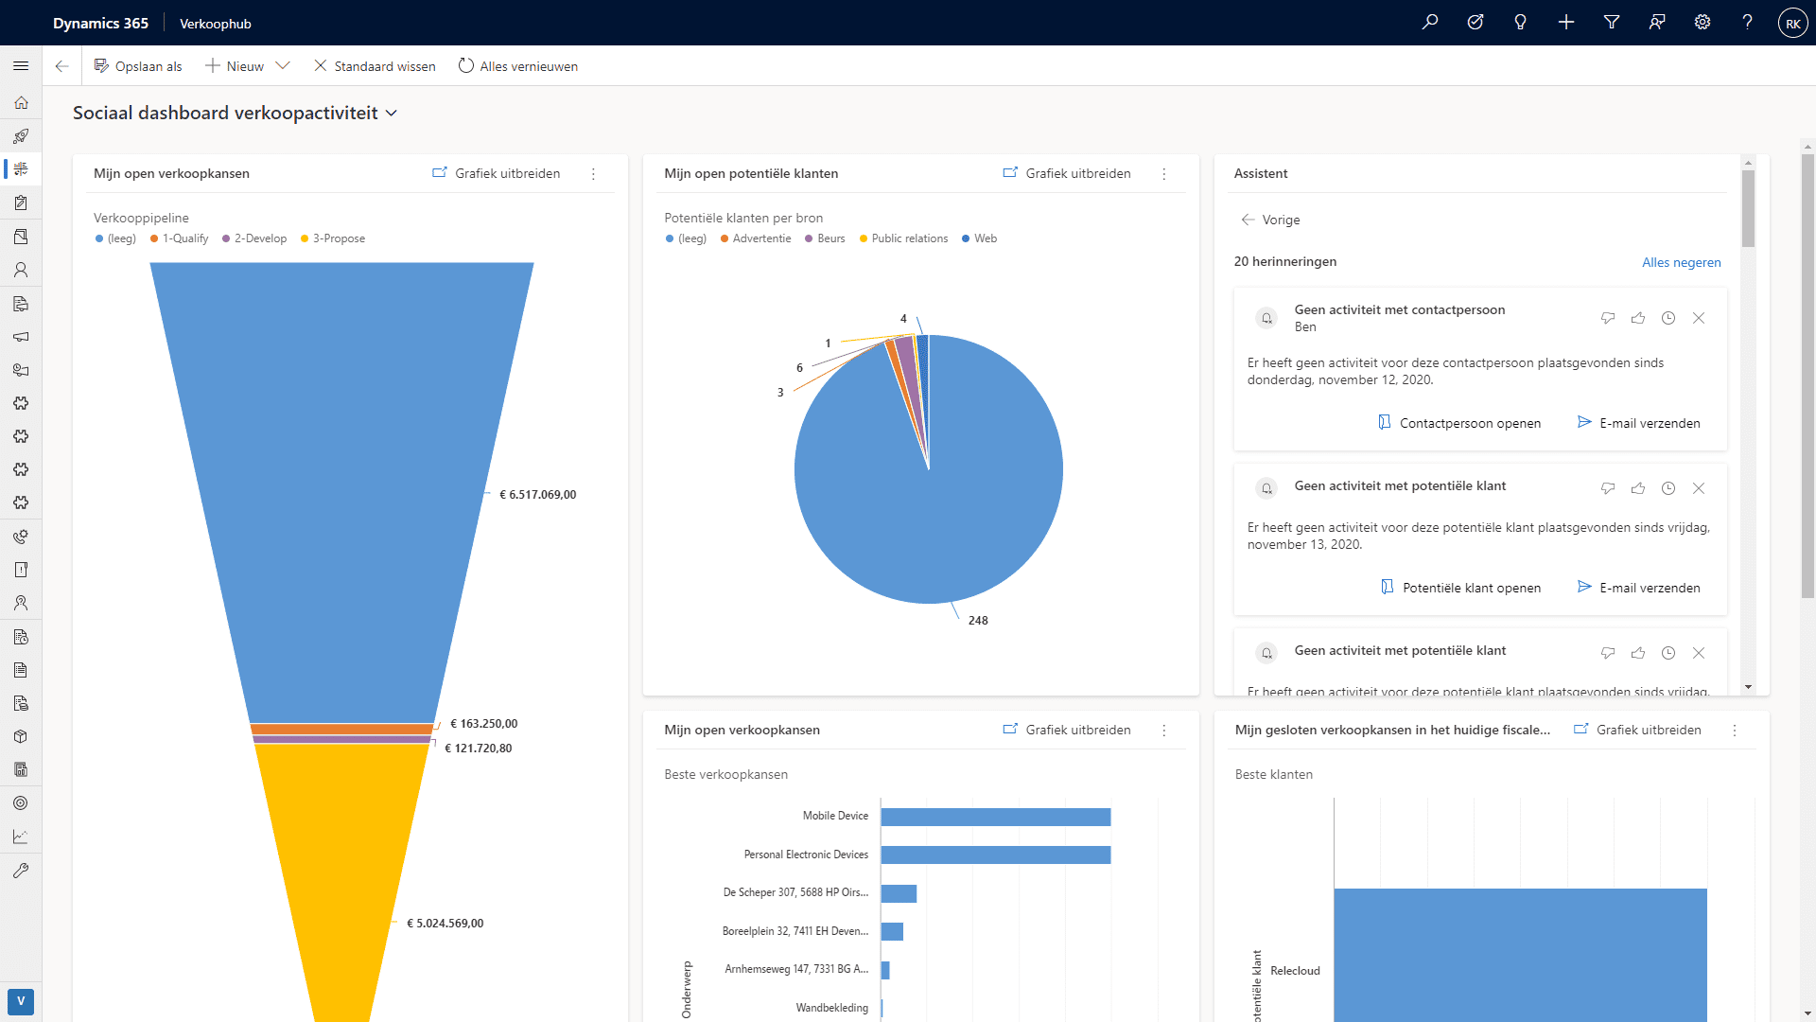
Task: Click Alles vernieuwen command
Action: point(518,66)
